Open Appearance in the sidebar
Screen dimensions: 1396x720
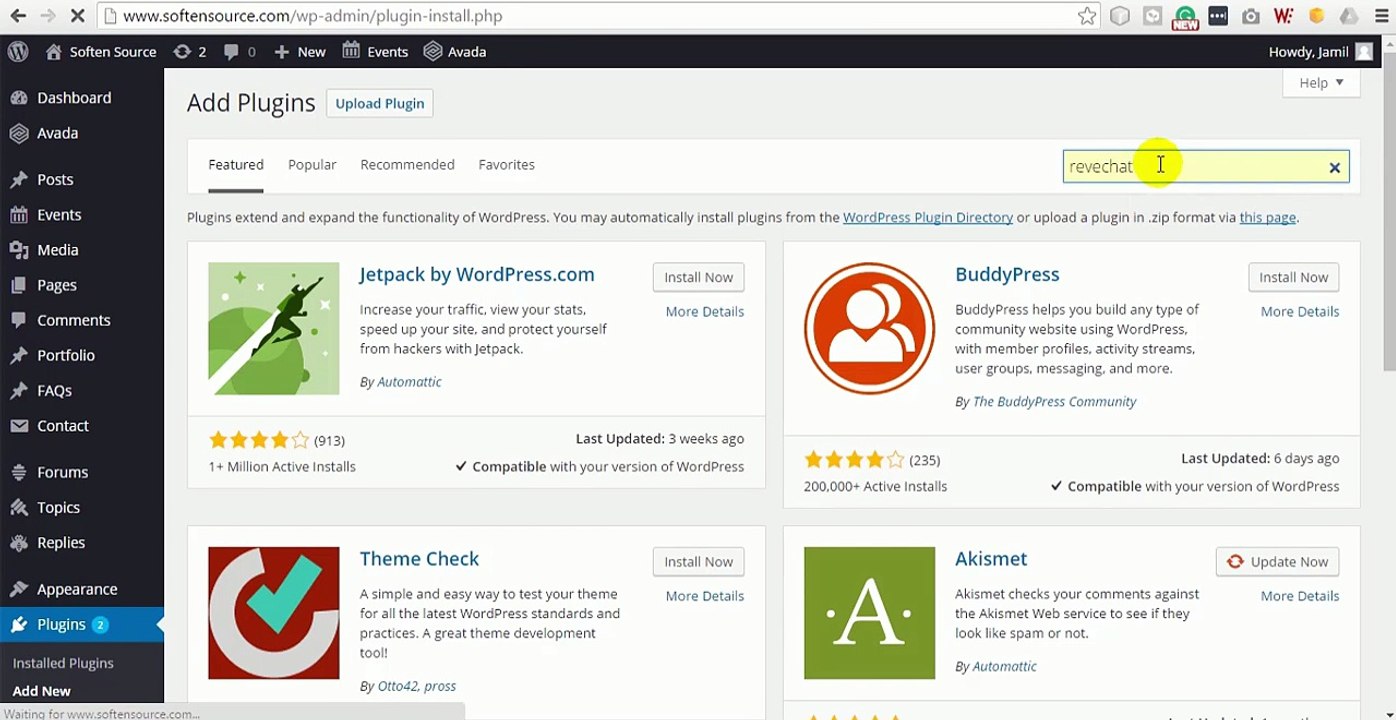tap(77, 589)
